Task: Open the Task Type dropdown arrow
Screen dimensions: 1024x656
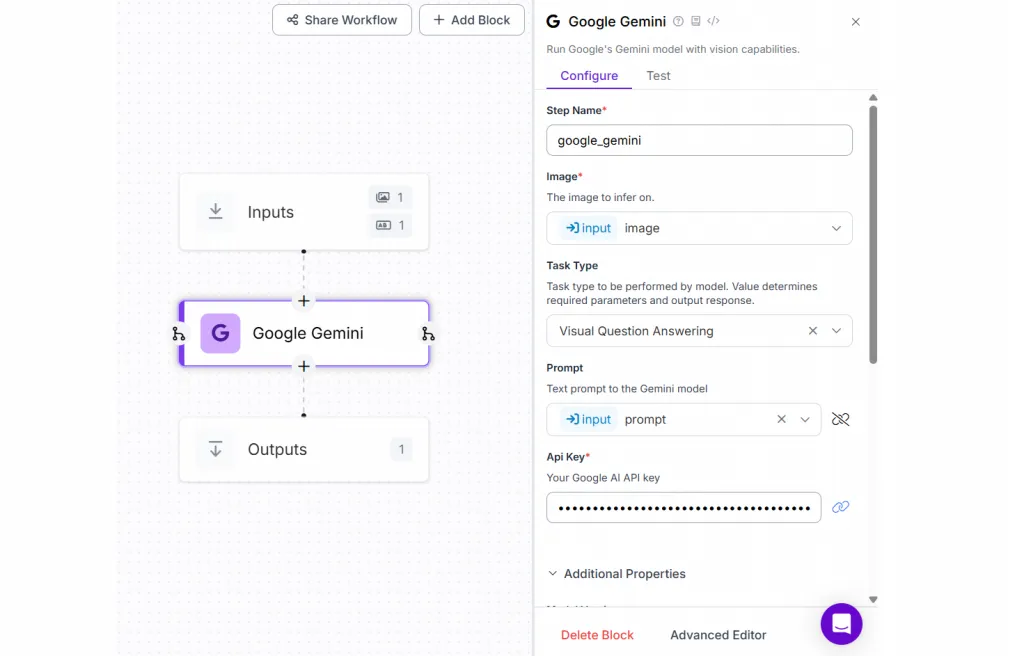Action: [836, 331]
